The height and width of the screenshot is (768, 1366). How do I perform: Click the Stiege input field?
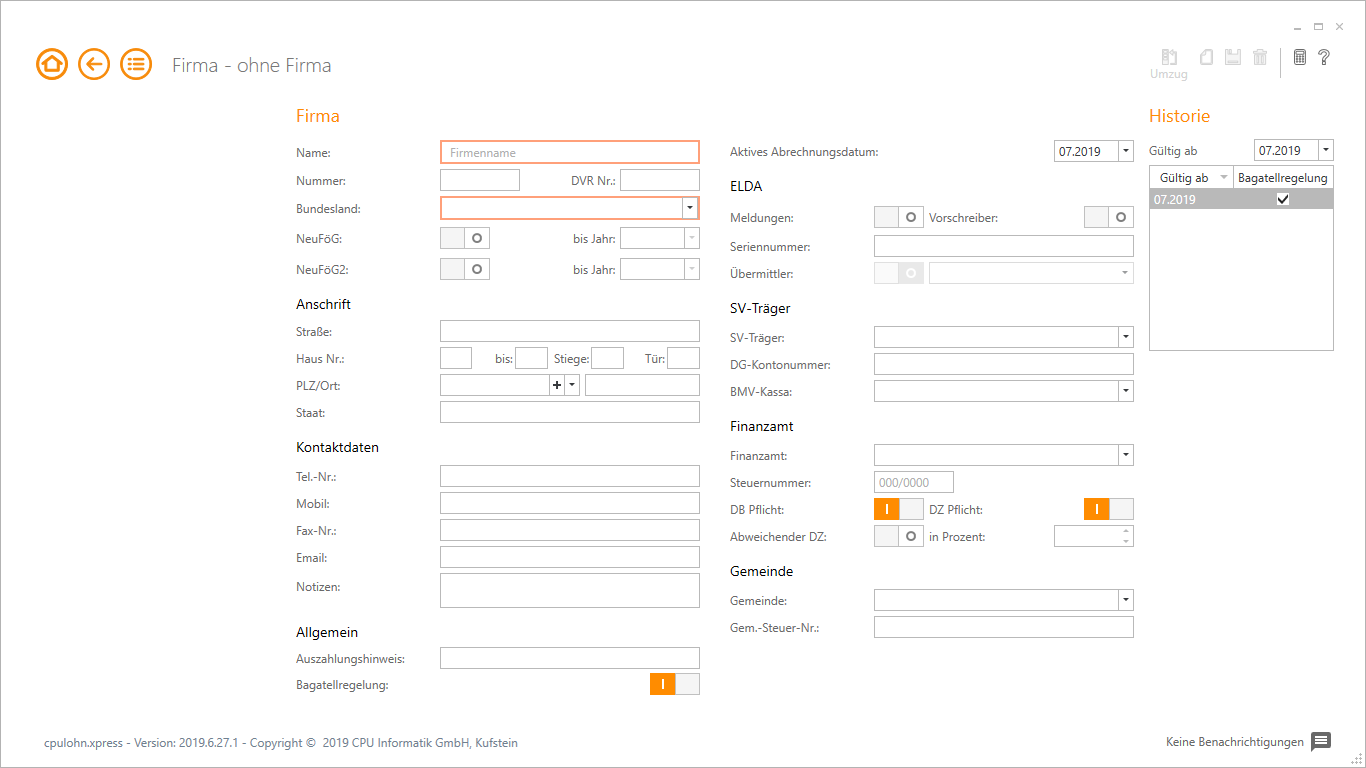pyautogui.click(x=608, y=358)
